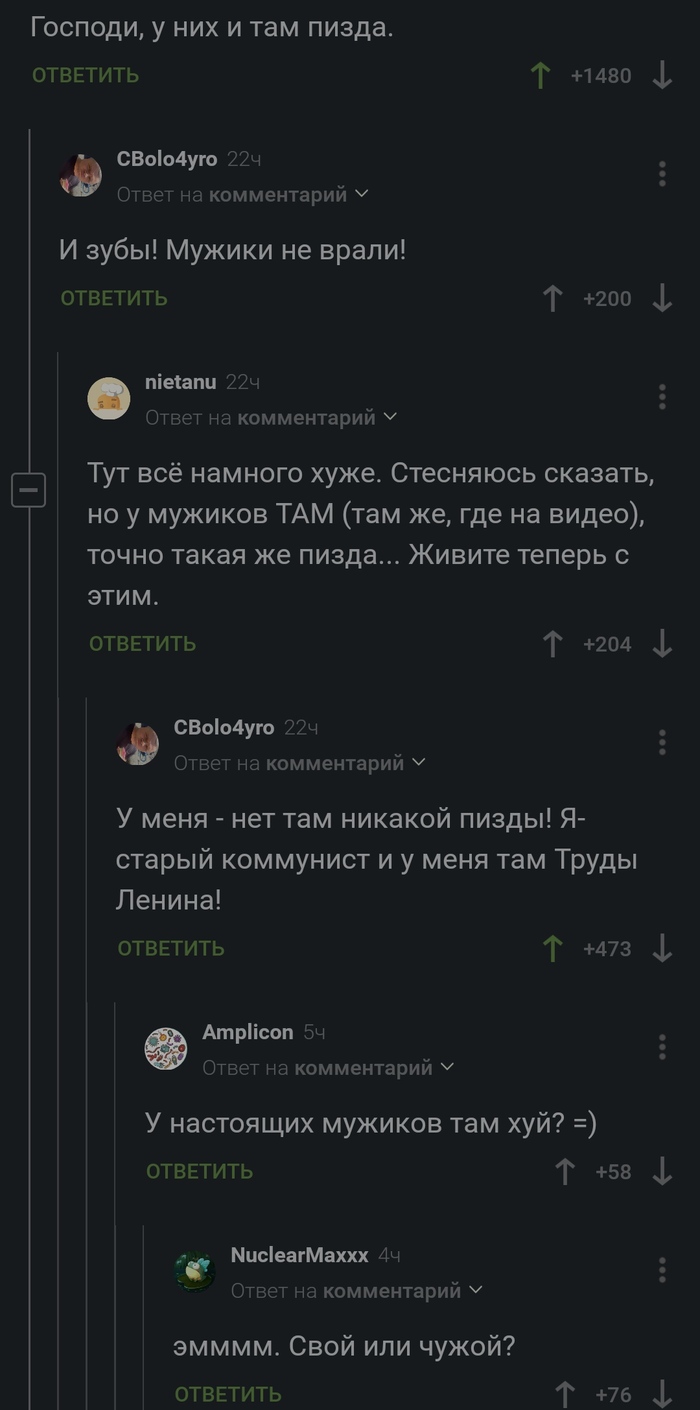The image size is (700, 1410).
Task: Downvote Amplicon's comment
Action: point(661,1171)
